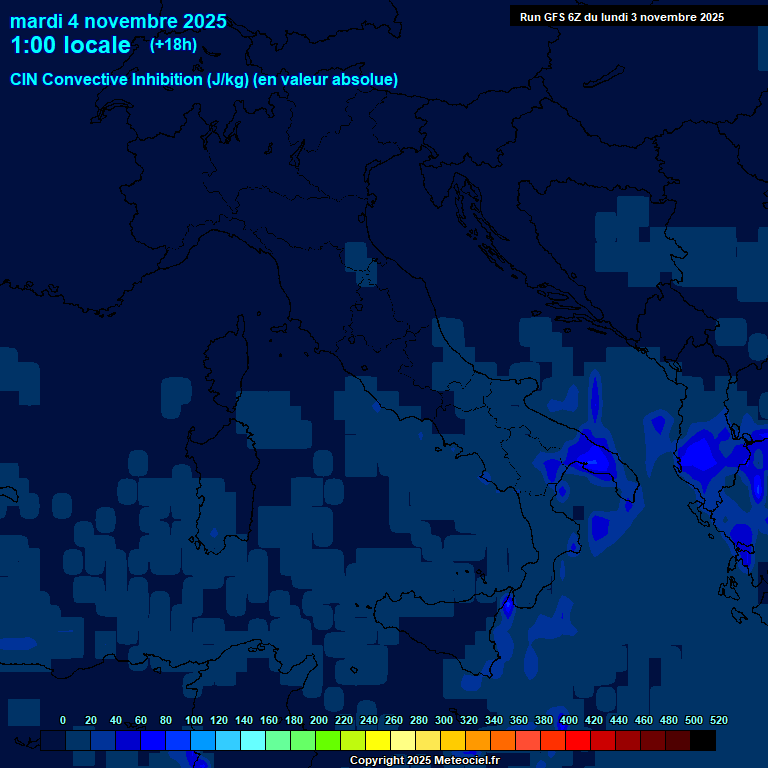
Task: Click the 'Copyright 2025 Meteociel.fr' text
Action: point(424,760)
